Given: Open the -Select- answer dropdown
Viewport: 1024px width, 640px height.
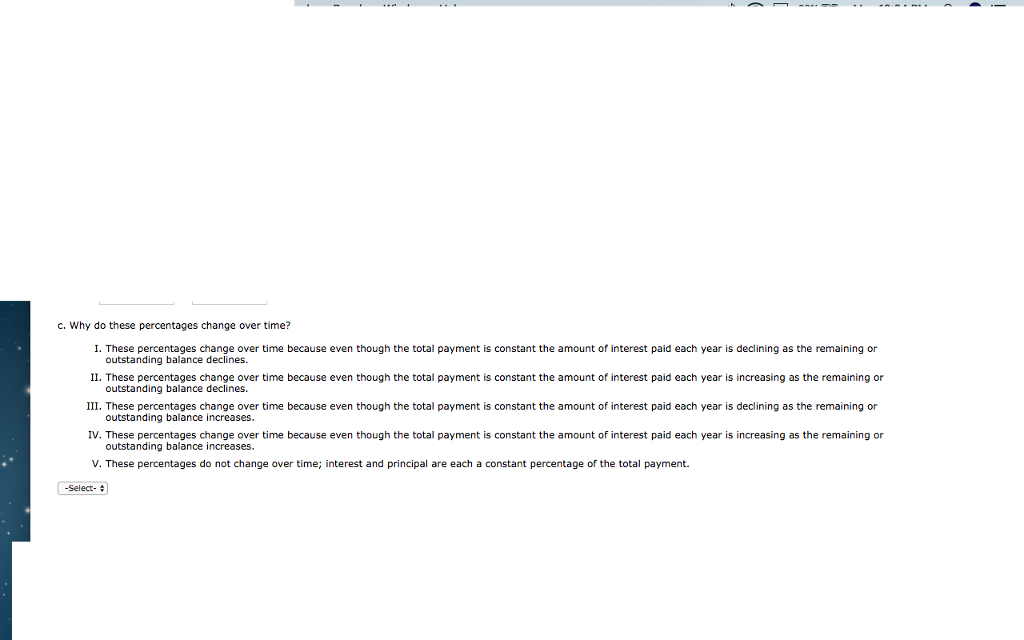Looking at the screenshot, I should [82, 488].
